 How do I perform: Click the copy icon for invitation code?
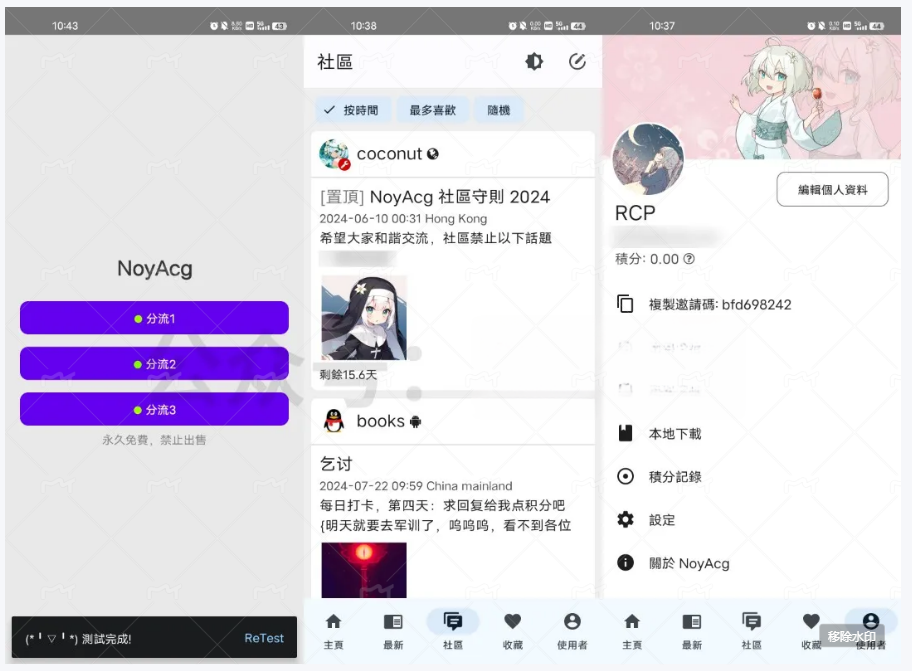pos(625,304)
